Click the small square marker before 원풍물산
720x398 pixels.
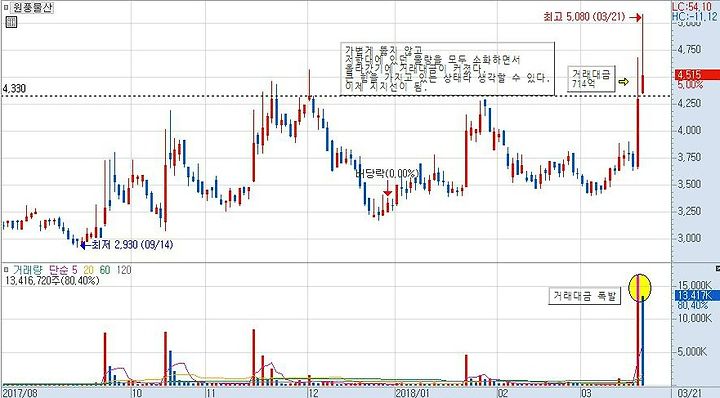click(x=6, y=8)
